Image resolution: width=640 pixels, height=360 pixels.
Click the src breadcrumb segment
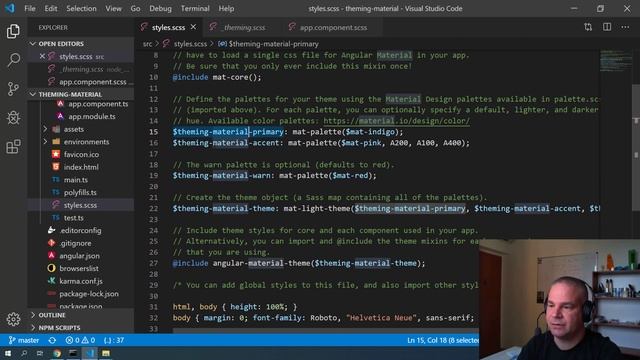[x=147, y=44]
